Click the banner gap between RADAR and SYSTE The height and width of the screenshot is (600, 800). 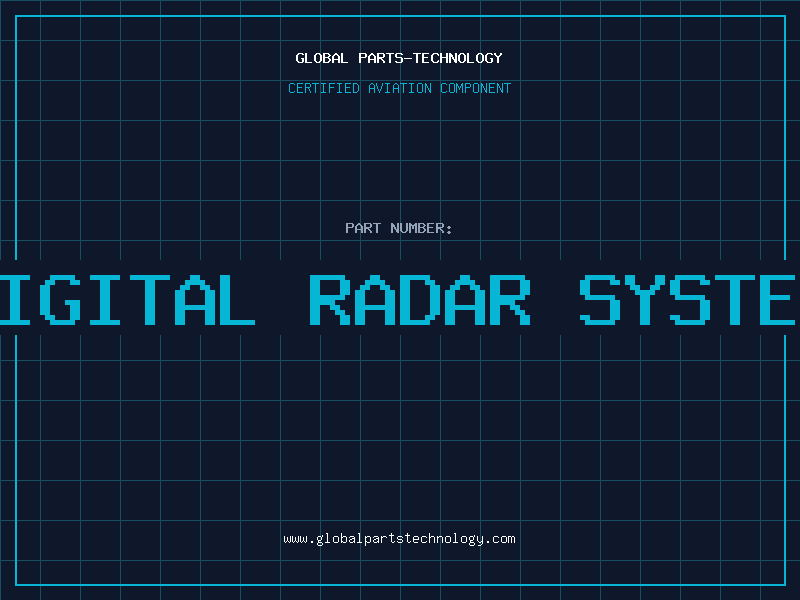[x=555, y=298]
